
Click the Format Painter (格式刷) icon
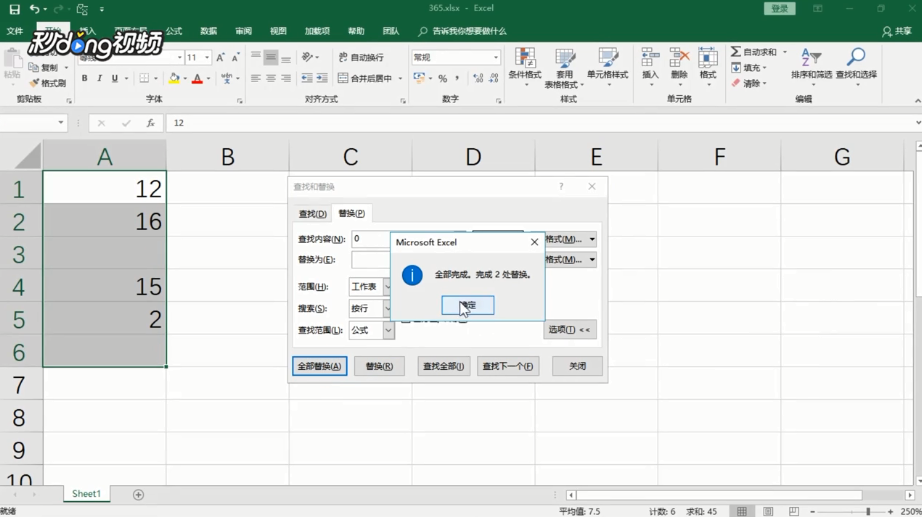35,83
